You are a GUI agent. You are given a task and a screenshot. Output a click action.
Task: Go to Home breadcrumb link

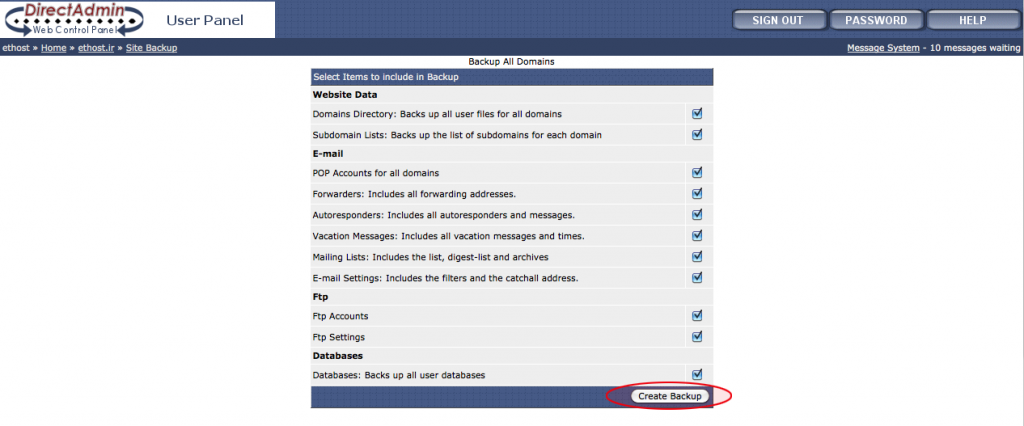click(54, 48)
